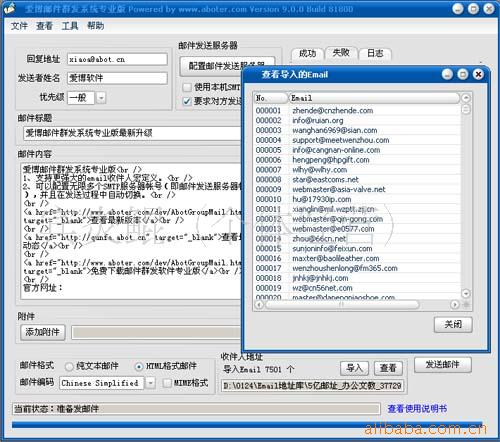Switch to the 失败 tab
The width and height of the screenshot is (500, 442).
(x=341, y=53)
